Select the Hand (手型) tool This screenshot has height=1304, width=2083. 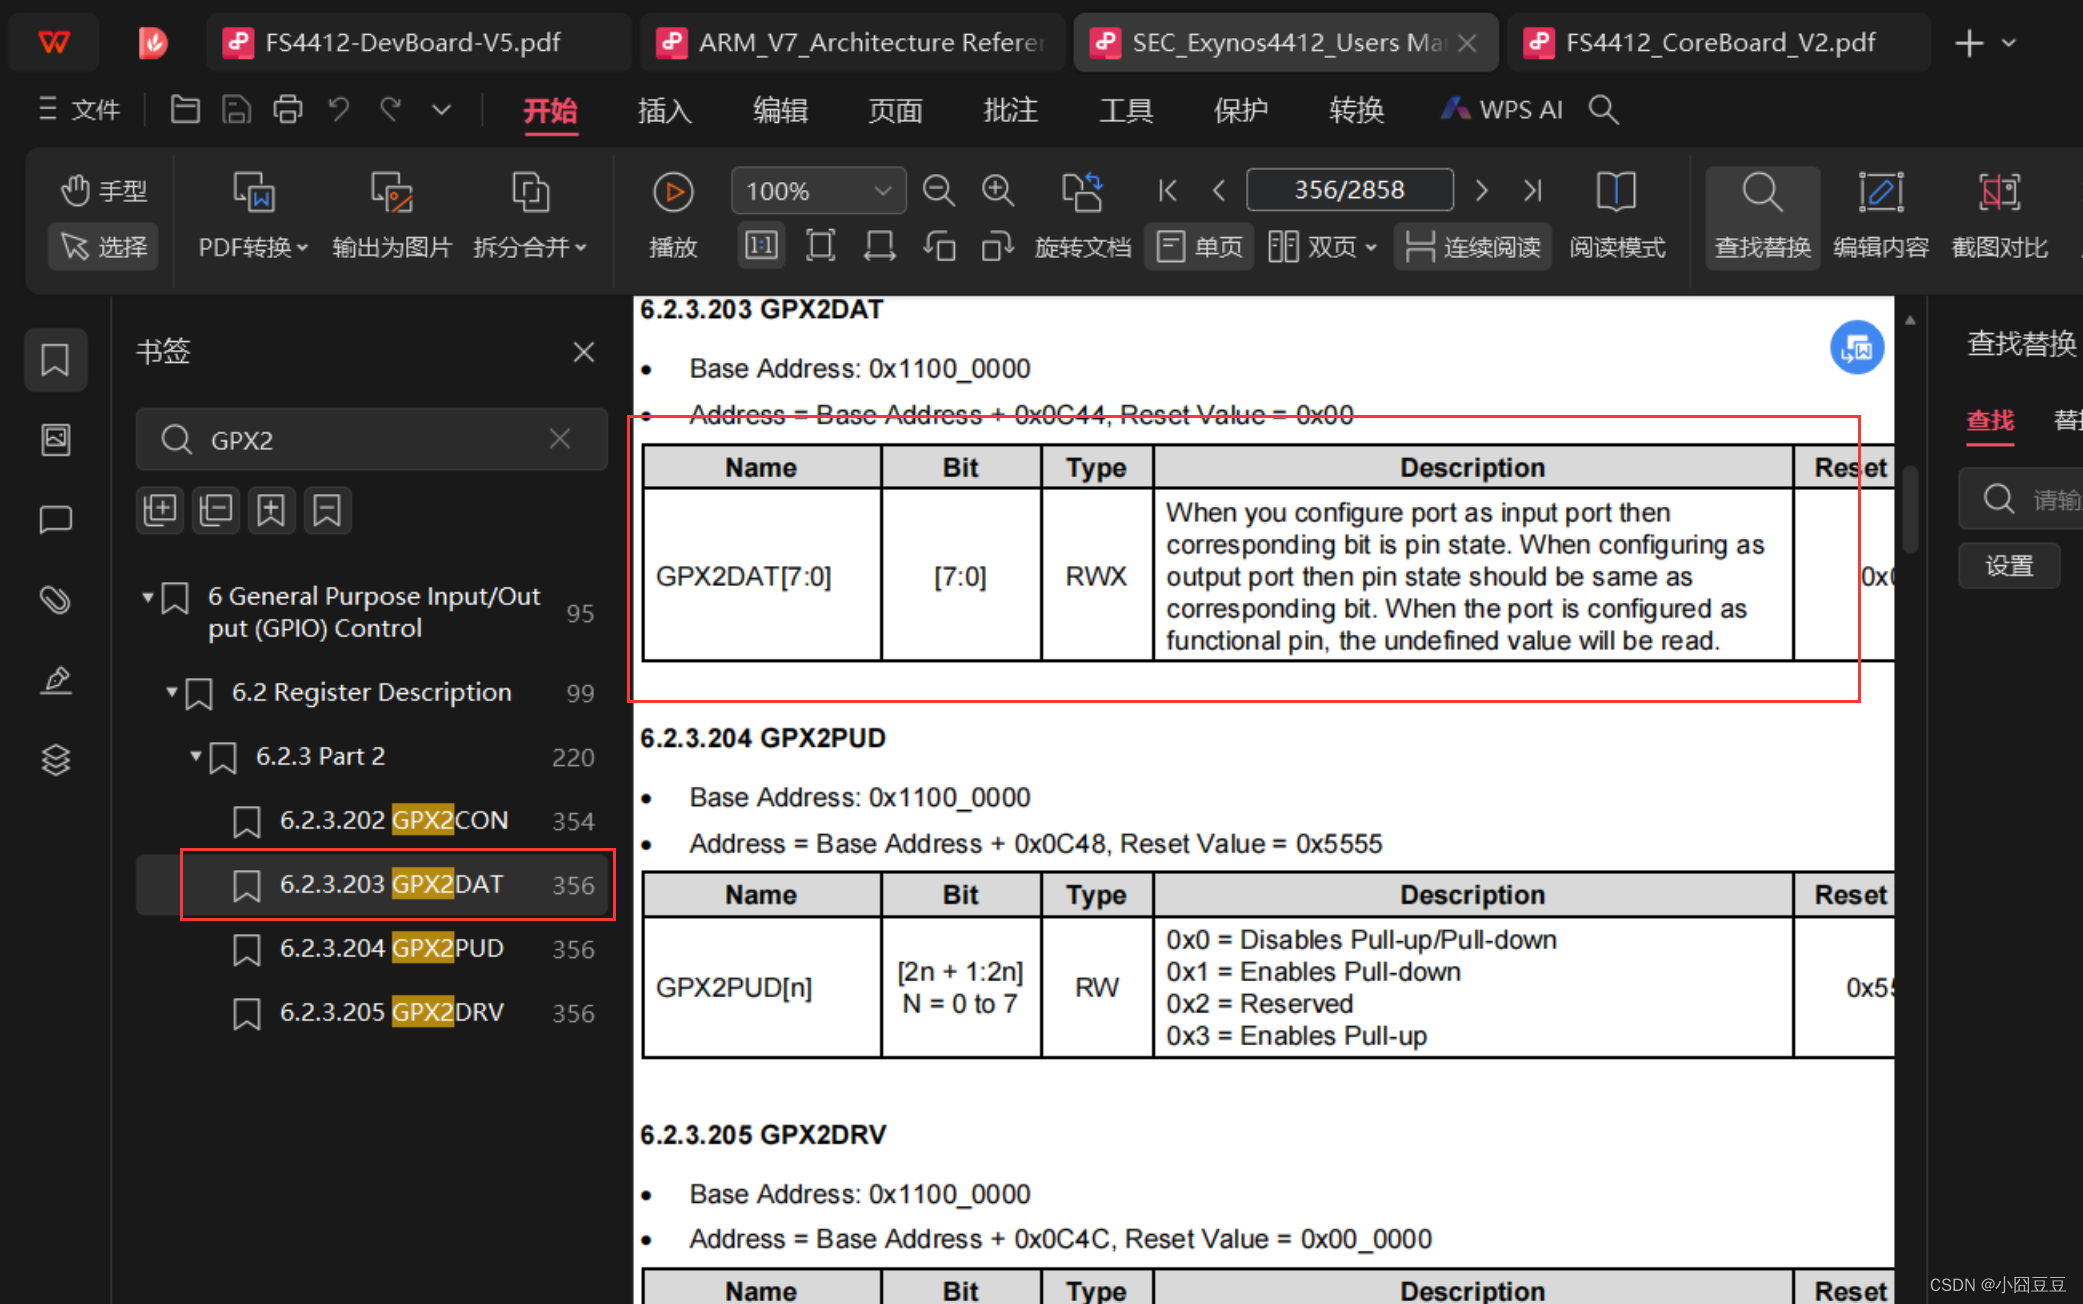[103, 190]
